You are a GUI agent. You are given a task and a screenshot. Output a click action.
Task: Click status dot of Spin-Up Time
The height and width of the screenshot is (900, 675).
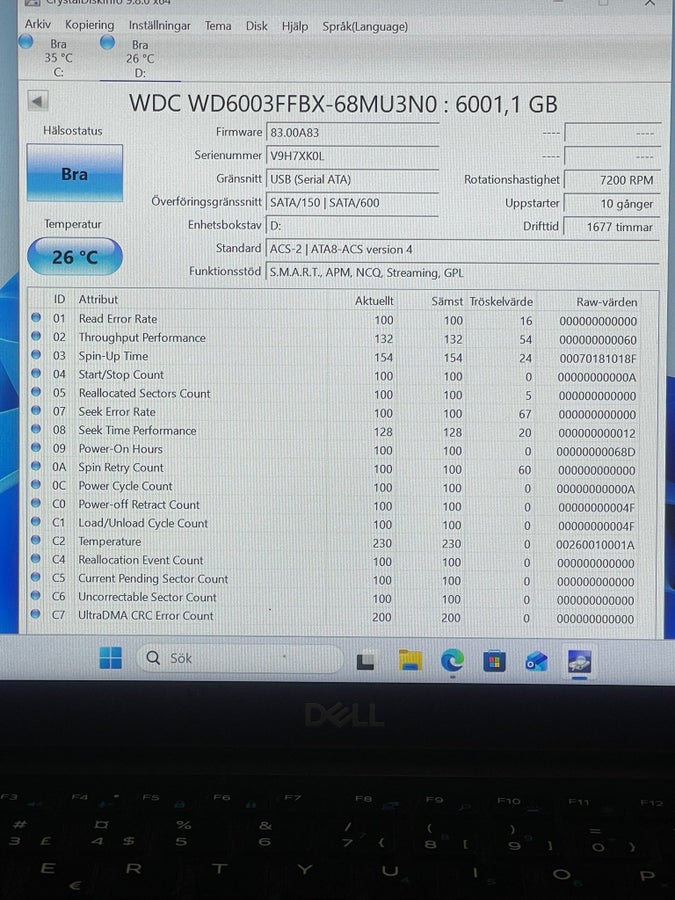[36, 354]
